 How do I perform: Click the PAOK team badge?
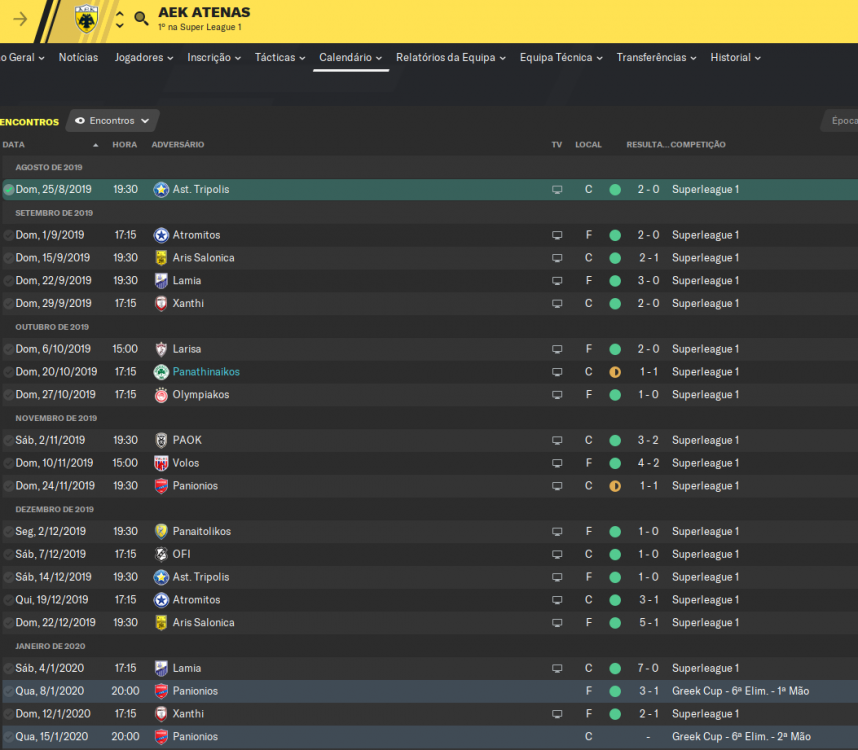click(161, 440)
